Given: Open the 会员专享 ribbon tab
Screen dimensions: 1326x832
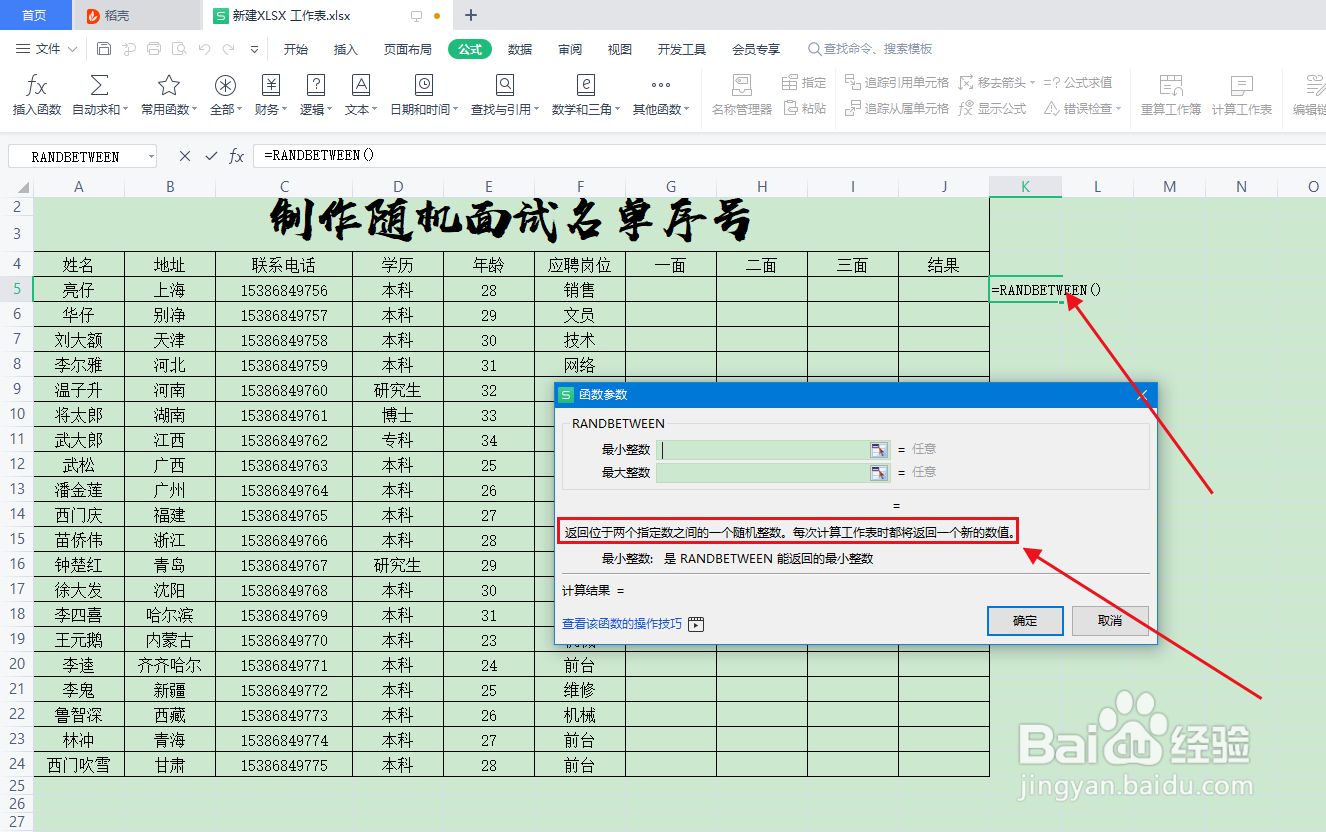Looking at the screenshot, I should [756, 49].
